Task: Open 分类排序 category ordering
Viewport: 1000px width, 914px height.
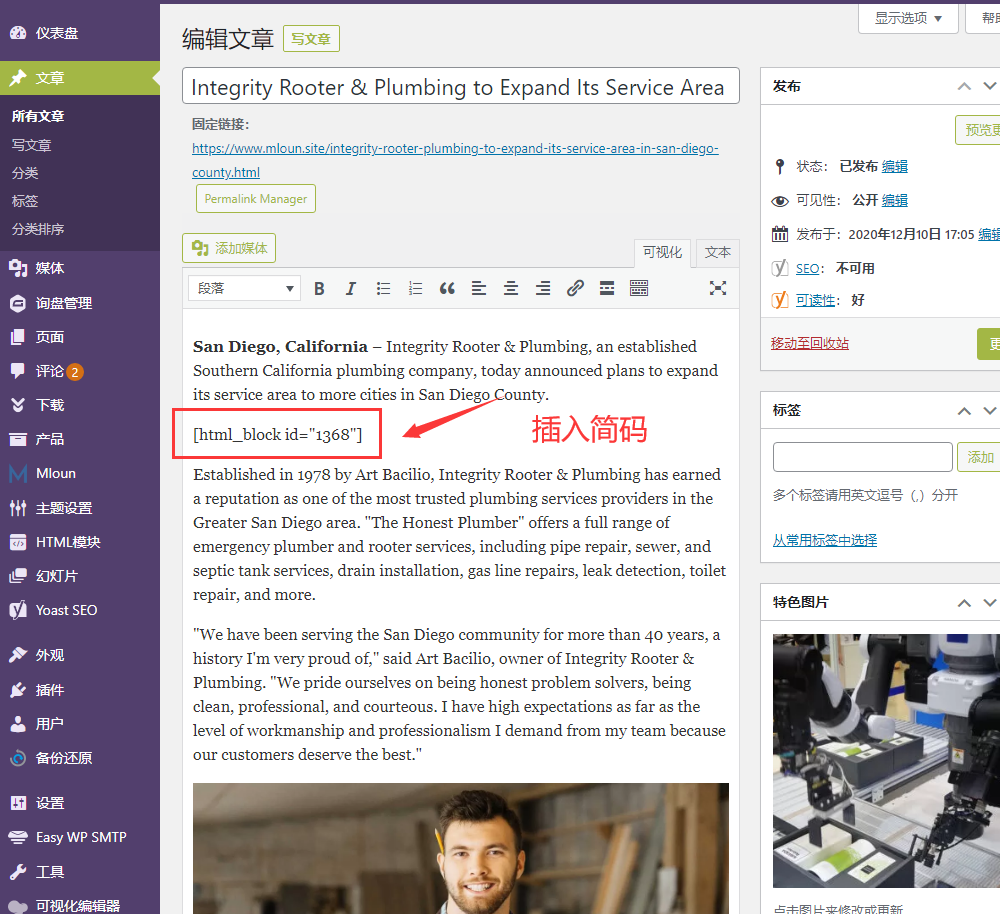Action: (x=38, y=230)
